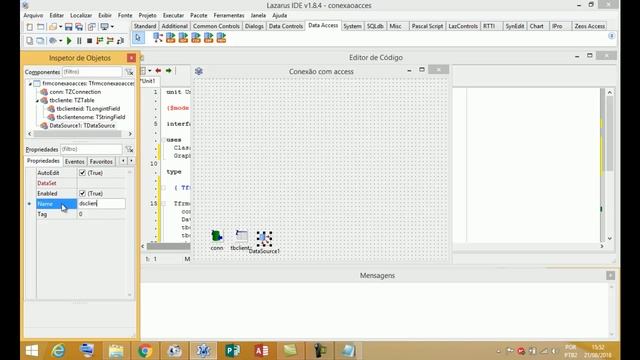Viewport: 640px width, 360px height.
Task: Click the green Jump Forward arrow in code editor
Action: tap(169, 71)
